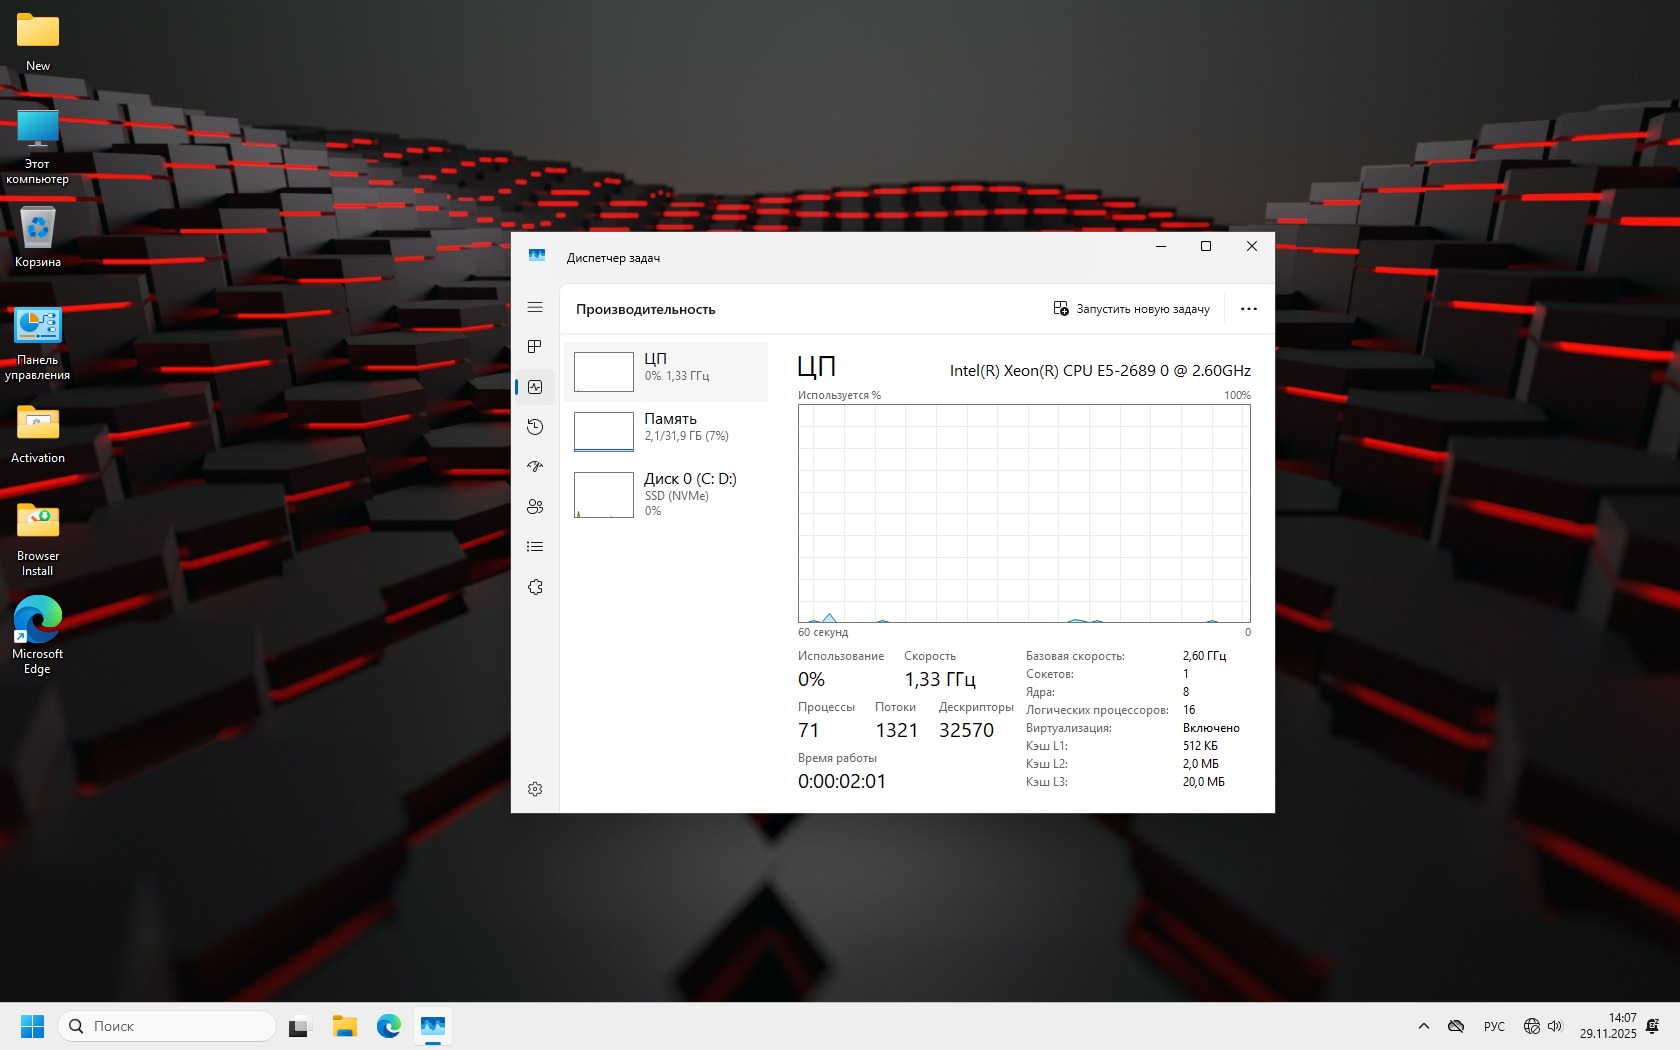This screenshot has width=1680, height=1050.
Task: Click the Windows taskbar search box
Action: pos(167,1026)
